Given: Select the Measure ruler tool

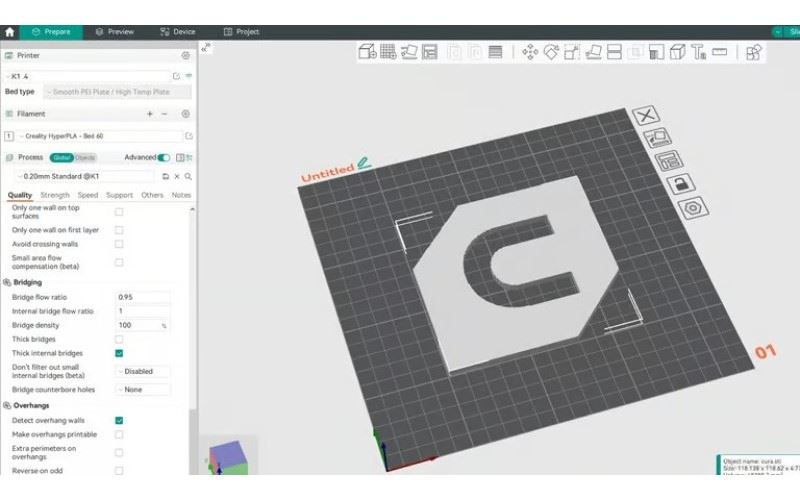Looking at the screenshot, I should coord(719,52).
